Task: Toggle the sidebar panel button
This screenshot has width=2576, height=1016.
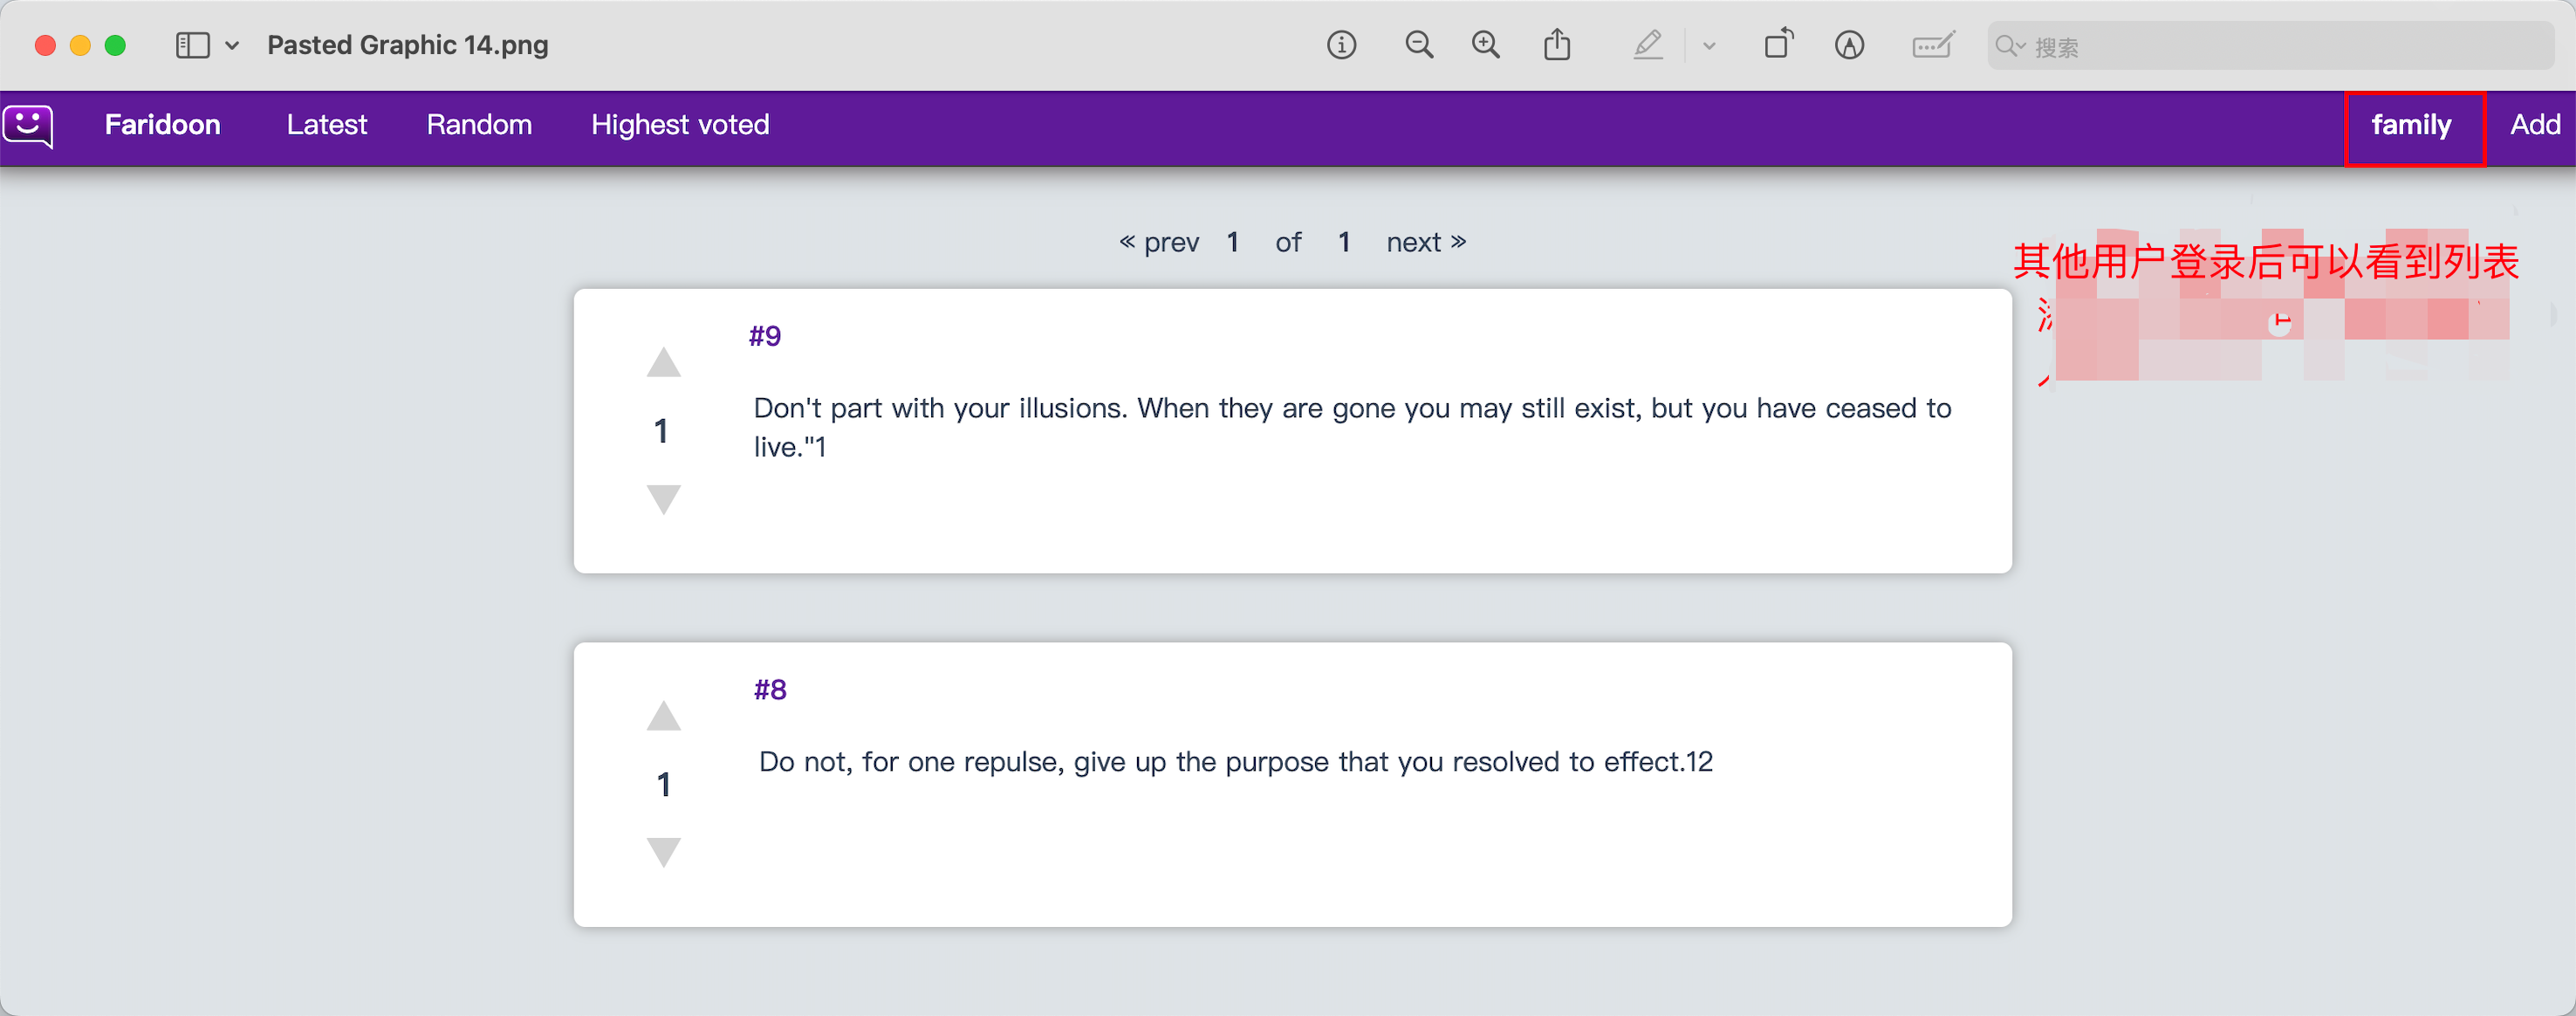Action: pos(192,46)
